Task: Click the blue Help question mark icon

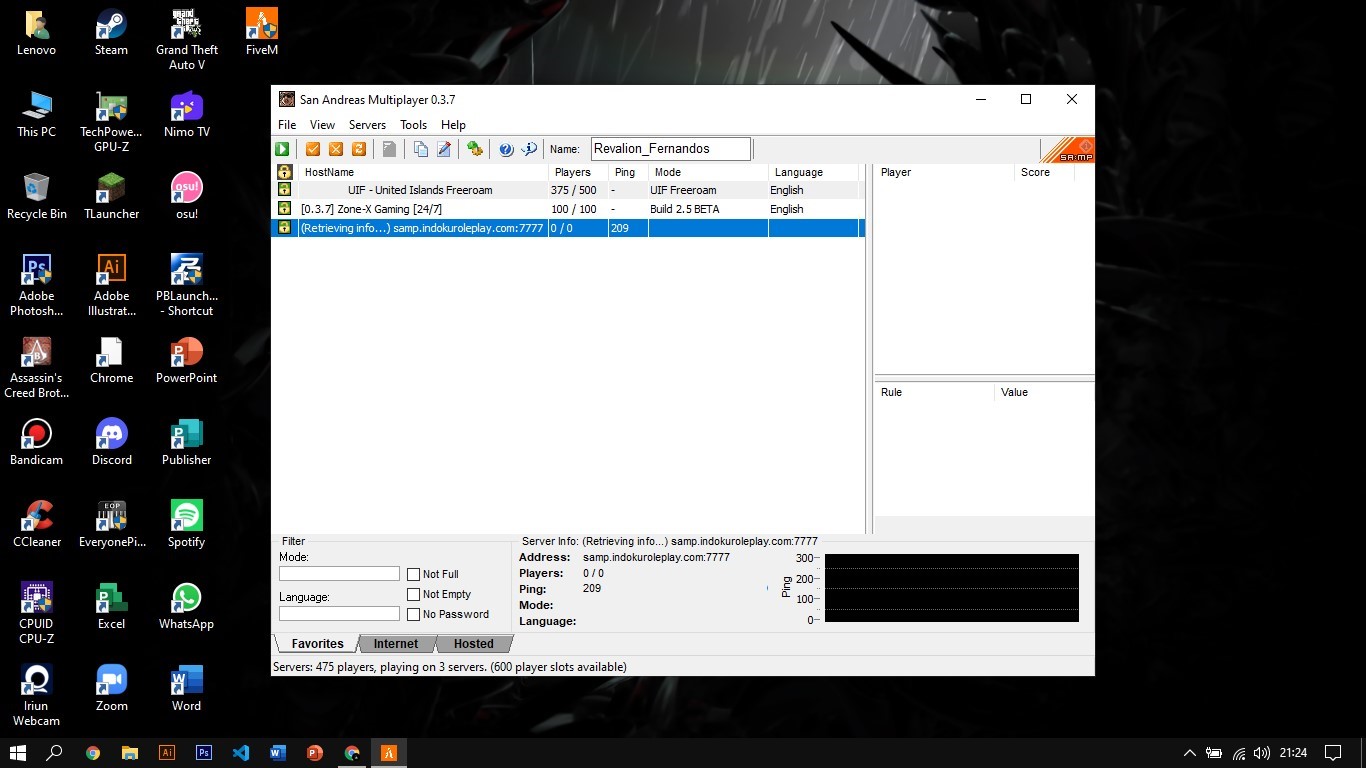Action: point(506,149)
